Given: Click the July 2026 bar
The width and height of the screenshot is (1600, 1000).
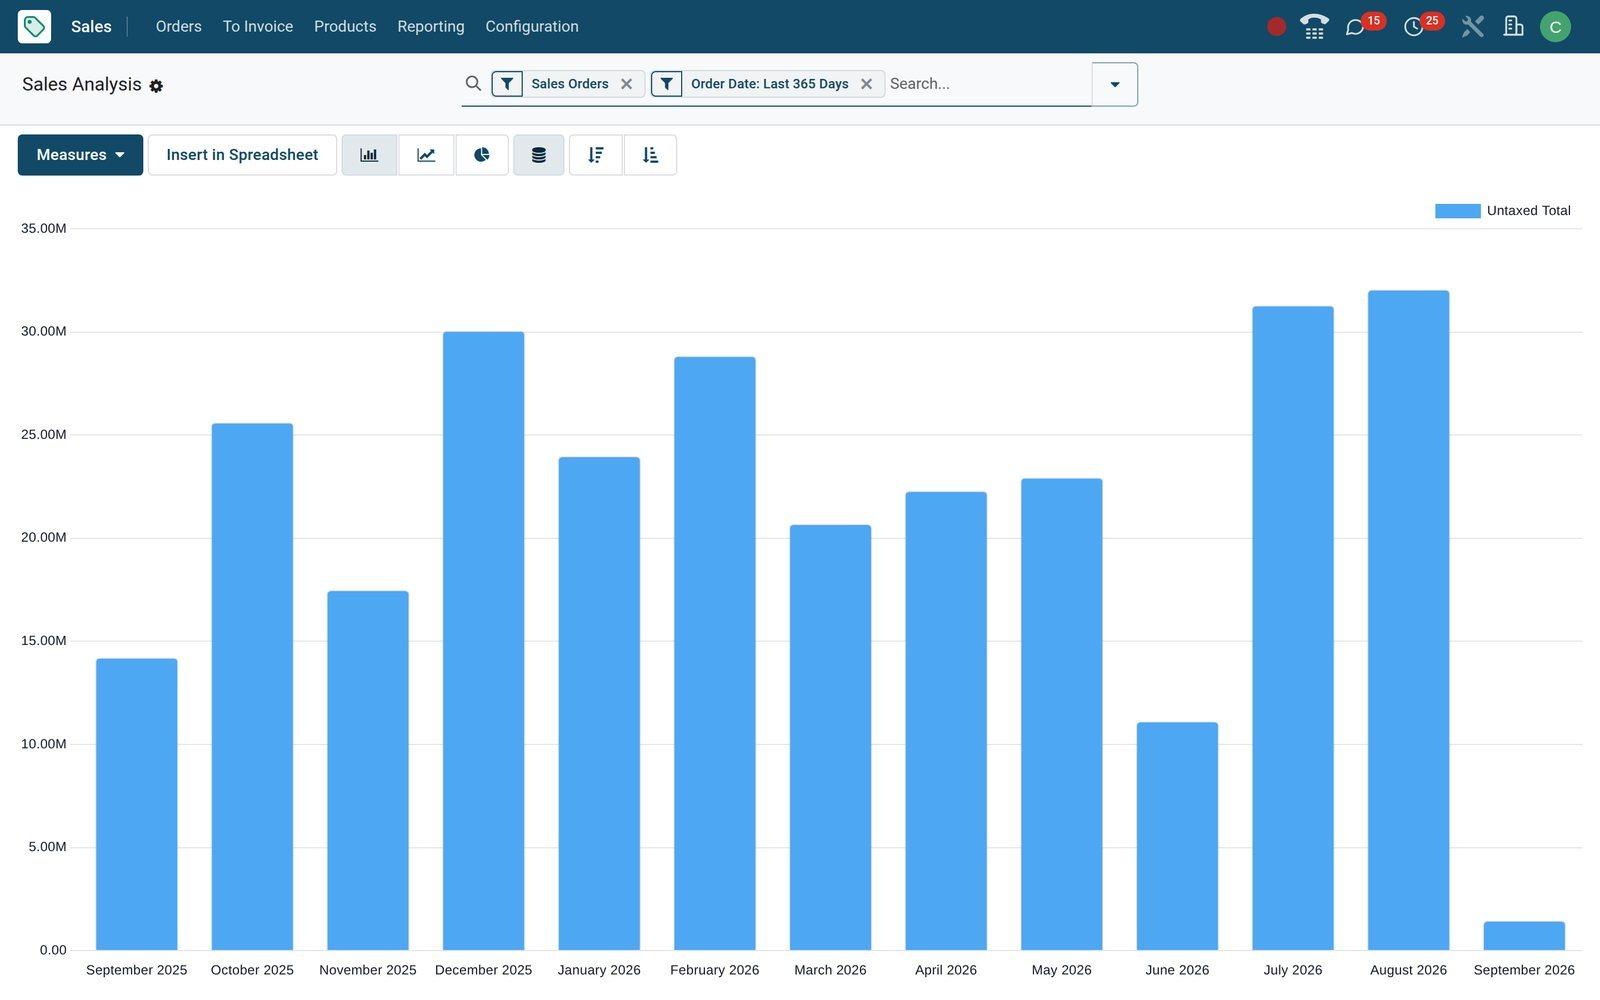Looking at the screenshot, I should 1293,628.
